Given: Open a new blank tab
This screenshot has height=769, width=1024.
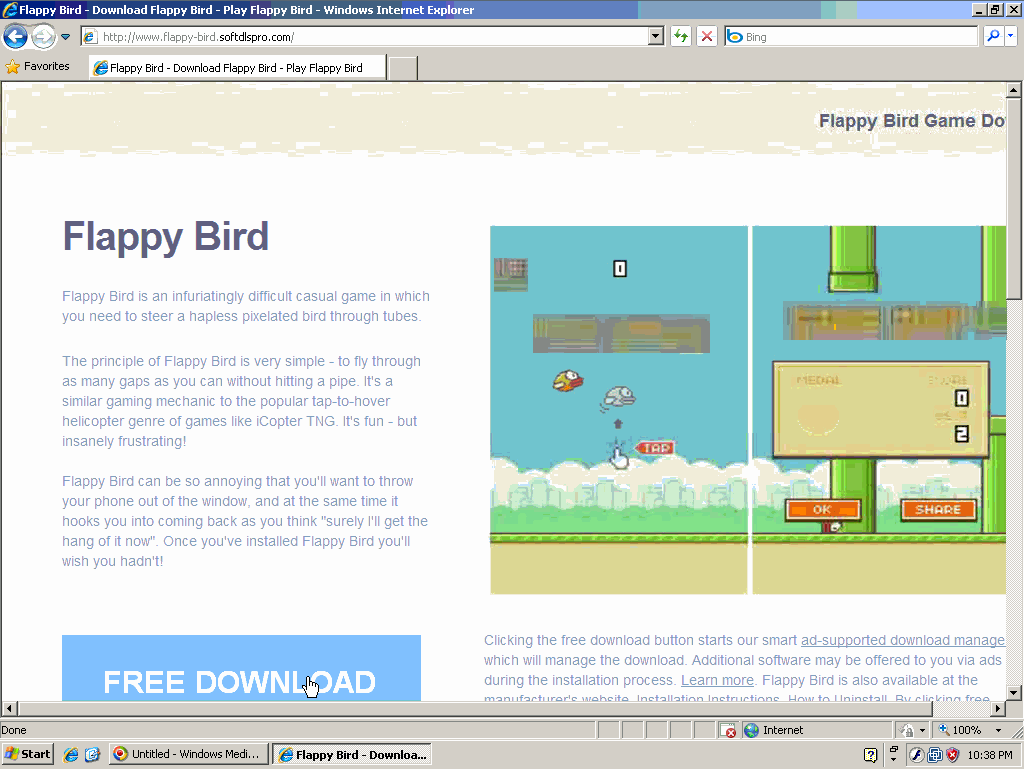Looking at the screenshot, I should pos(403,69).
